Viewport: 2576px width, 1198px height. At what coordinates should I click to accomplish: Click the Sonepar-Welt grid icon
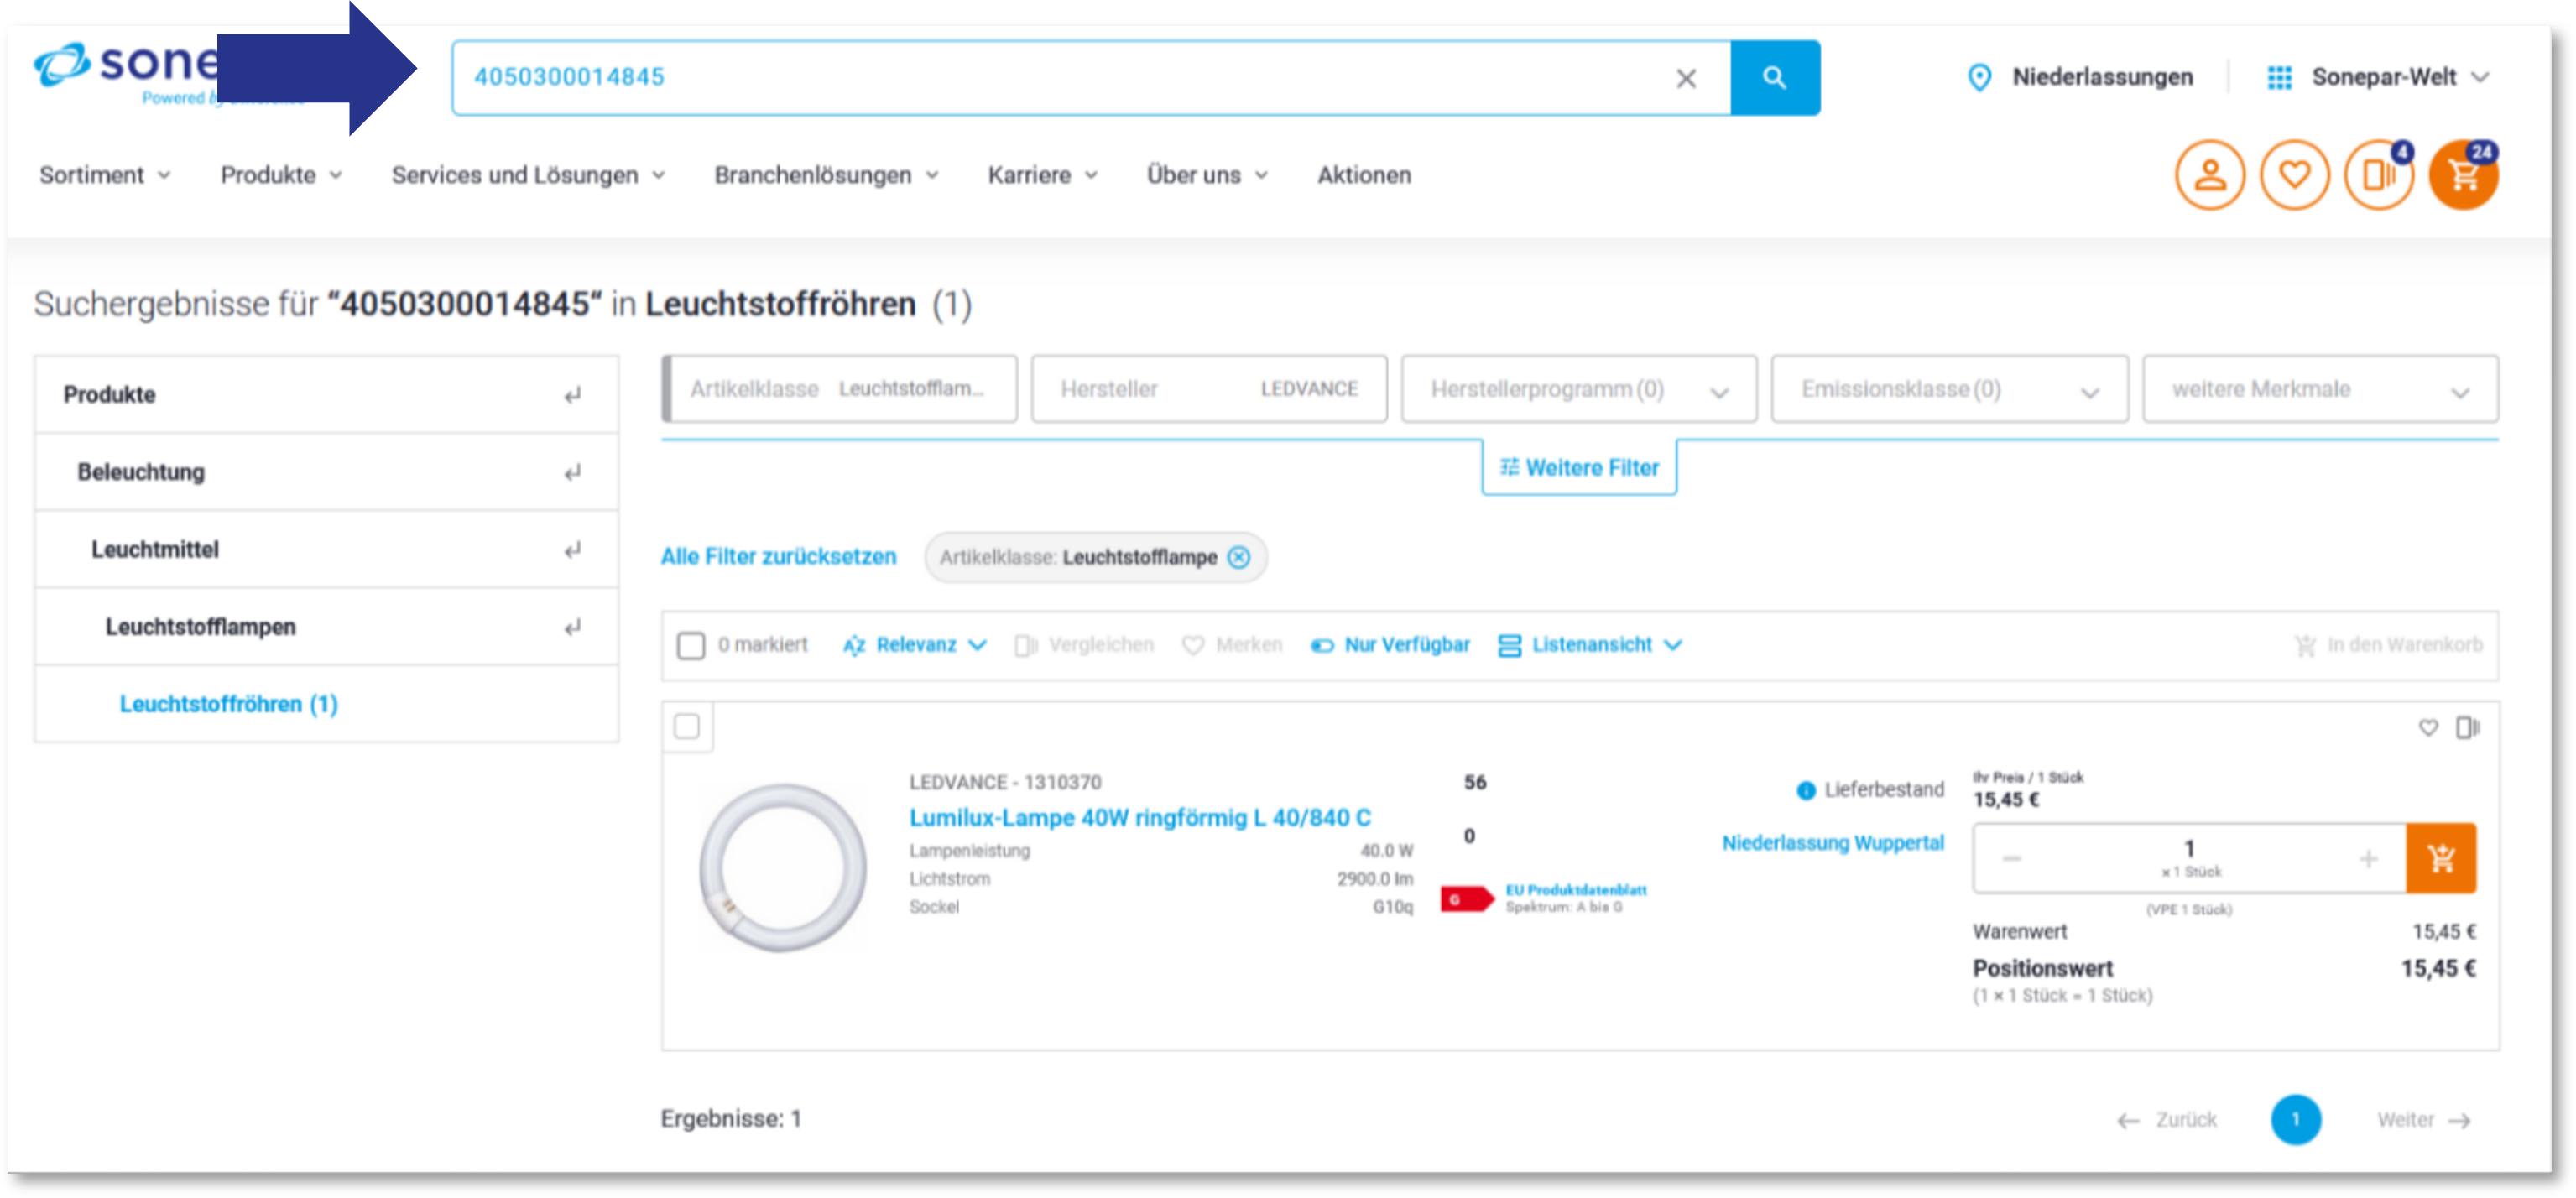coord(2279,78)
